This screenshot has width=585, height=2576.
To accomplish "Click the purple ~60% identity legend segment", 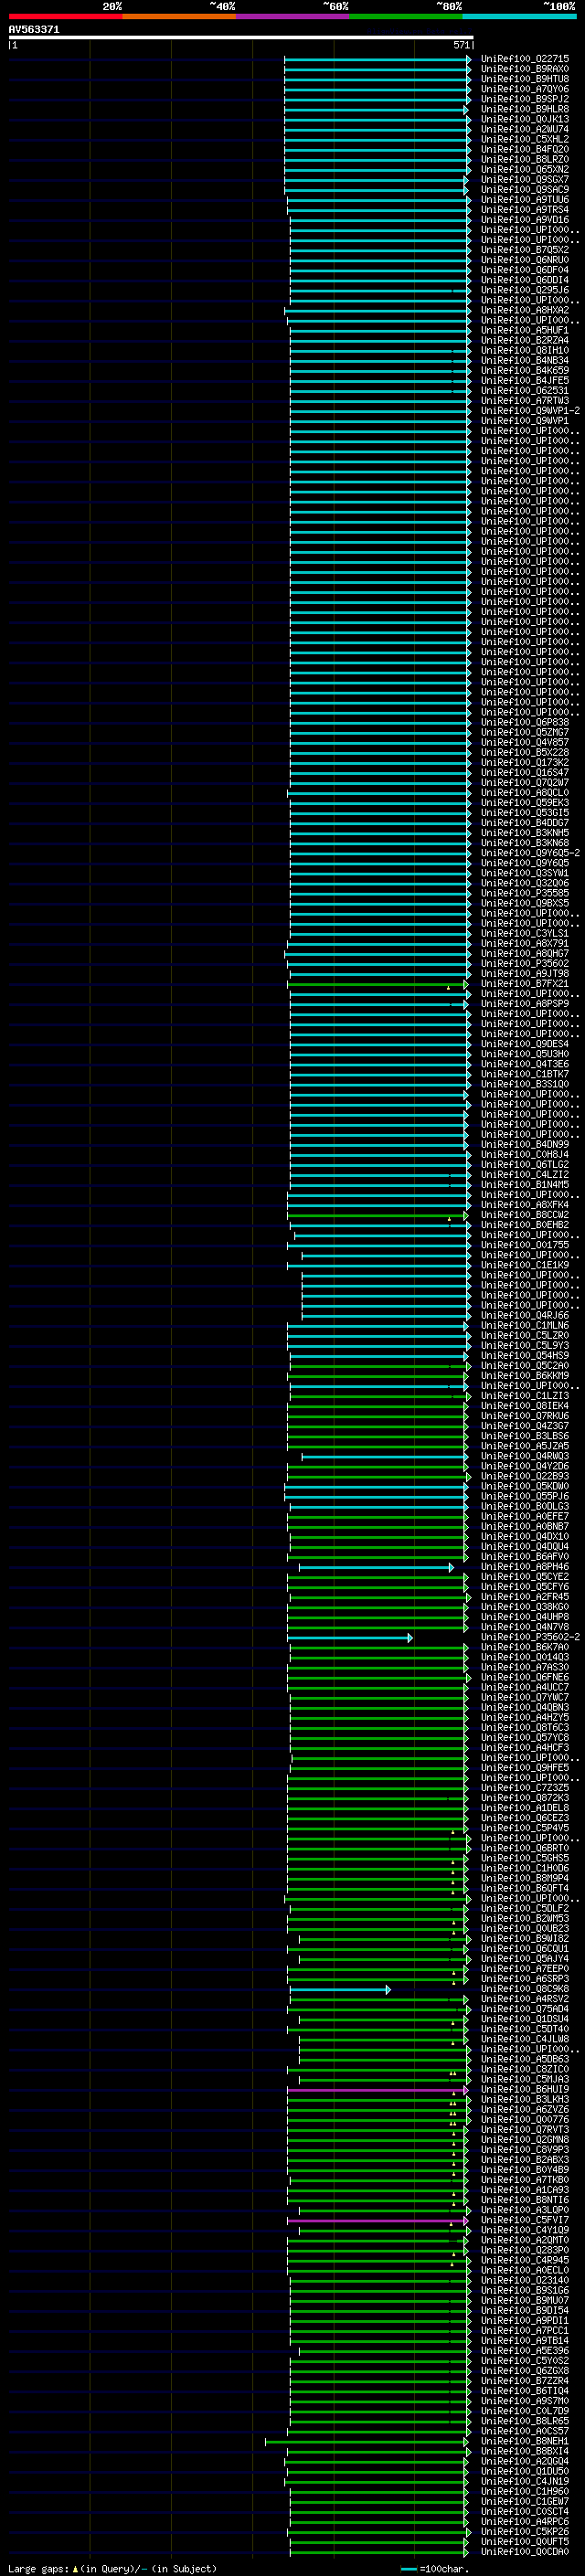I will pos(292,16).
